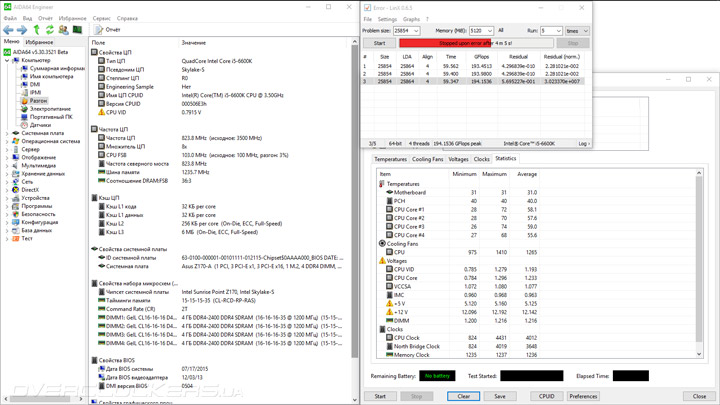Open the Memory (MiB) dropdown in LinX
720x405 pixels.
pyautogui.click(x=489, y=31)
